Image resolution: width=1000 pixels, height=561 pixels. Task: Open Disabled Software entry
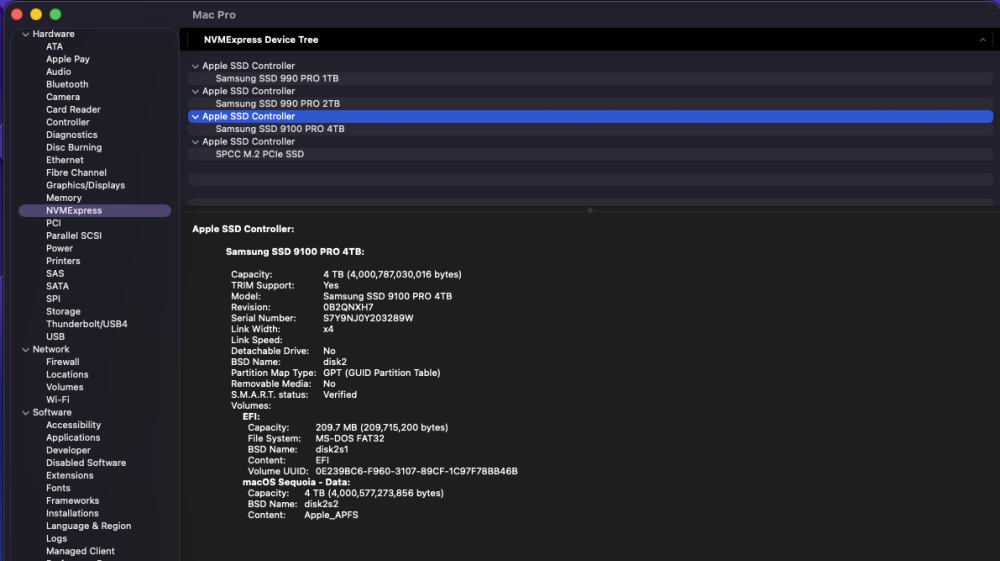(x=86, y=463)
